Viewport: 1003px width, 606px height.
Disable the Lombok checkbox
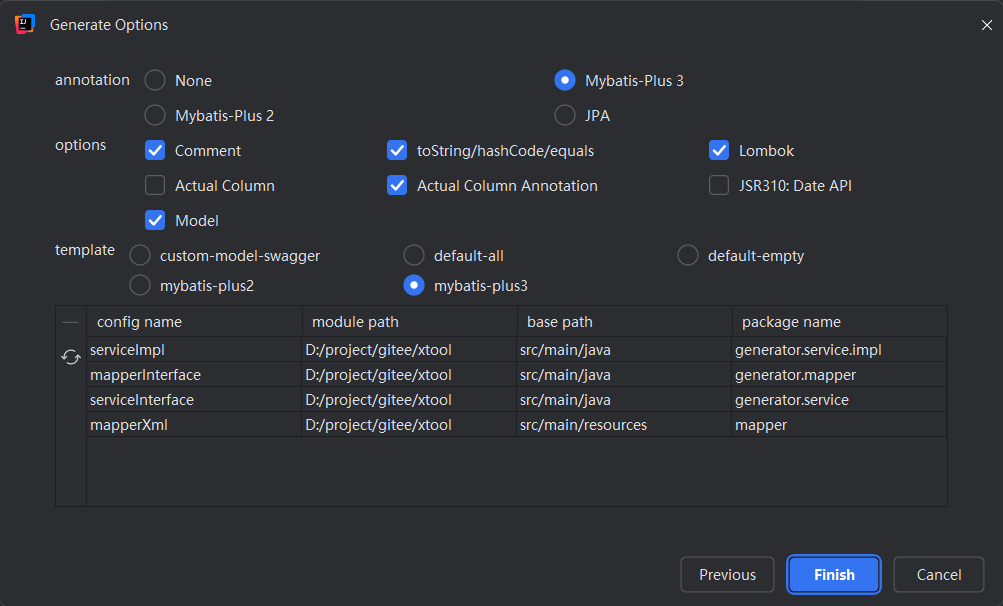pos(719,151)
